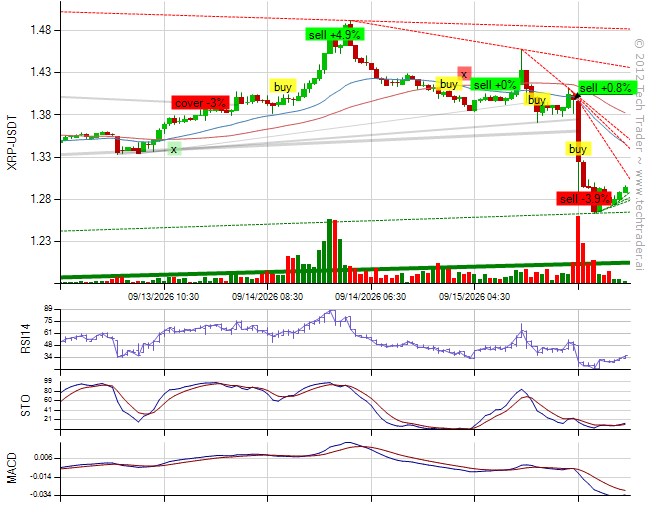
Task: Click the 'sell +0%' green label
Action: click(495, 84)
